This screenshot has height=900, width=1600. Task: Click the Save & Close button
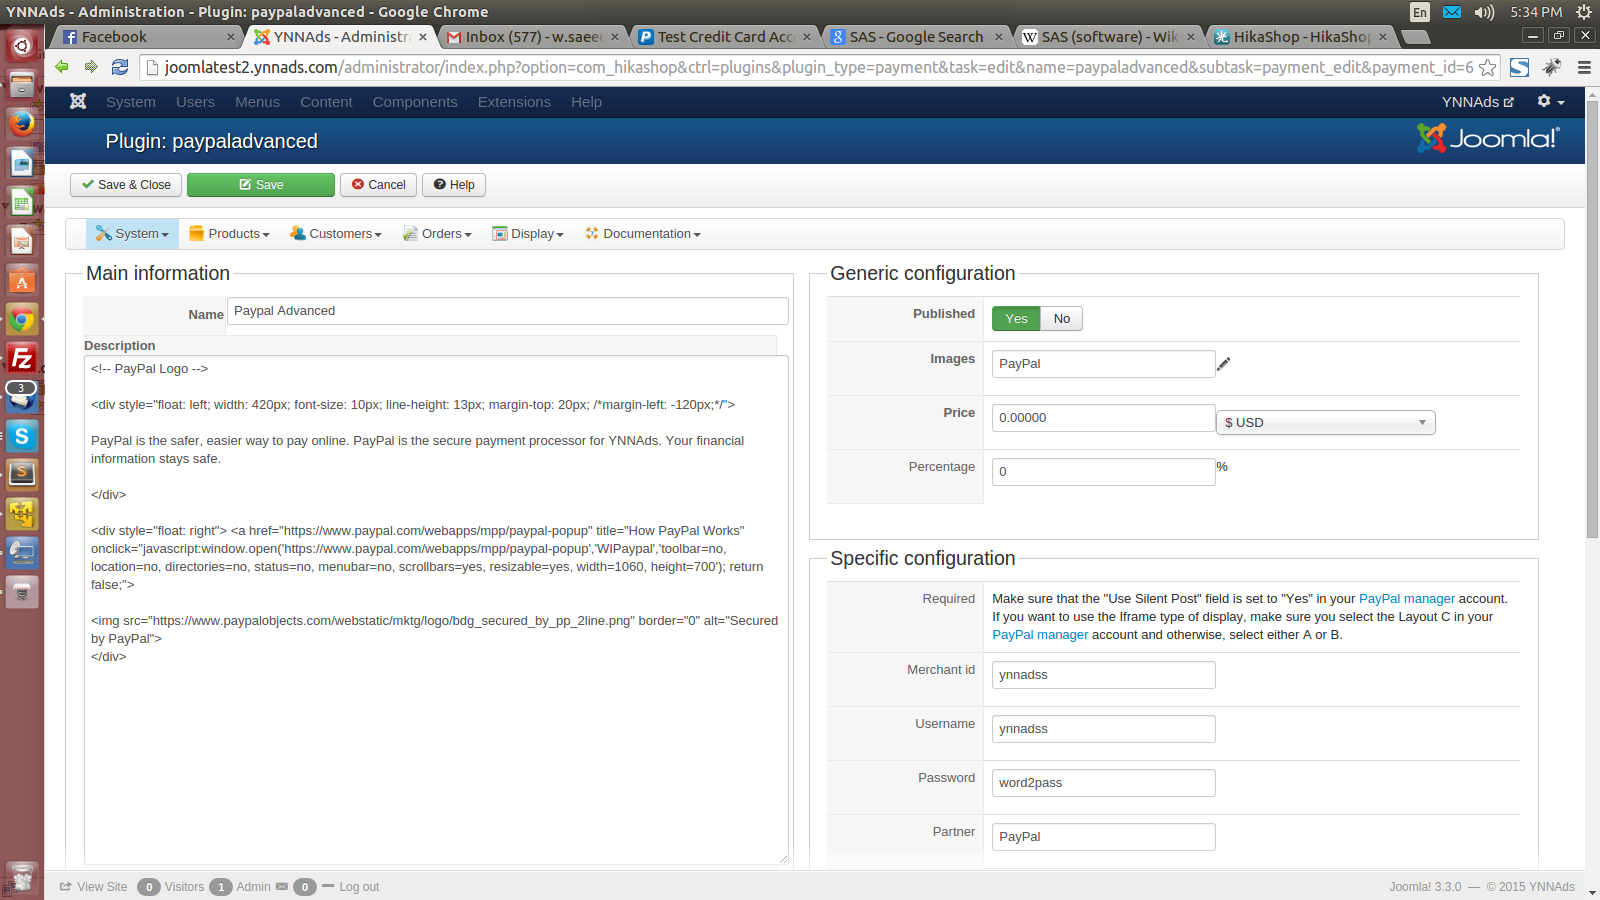126,185
